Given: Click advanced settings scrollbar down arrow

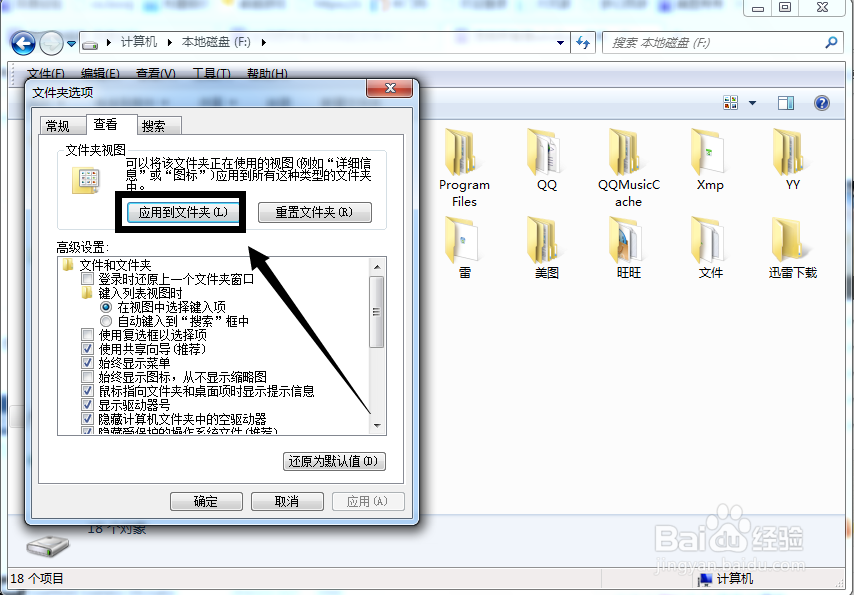Looking at the screenshot, I should 377,426.
